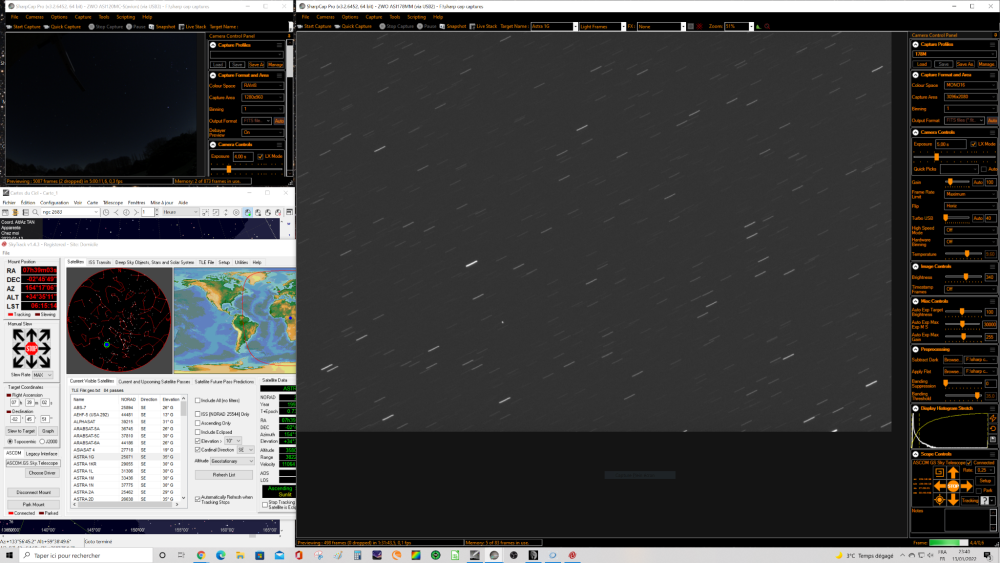This screenshot has width=1000, height=563.
Task: Switch to ISS Transits tab
Action: point(99,262)
